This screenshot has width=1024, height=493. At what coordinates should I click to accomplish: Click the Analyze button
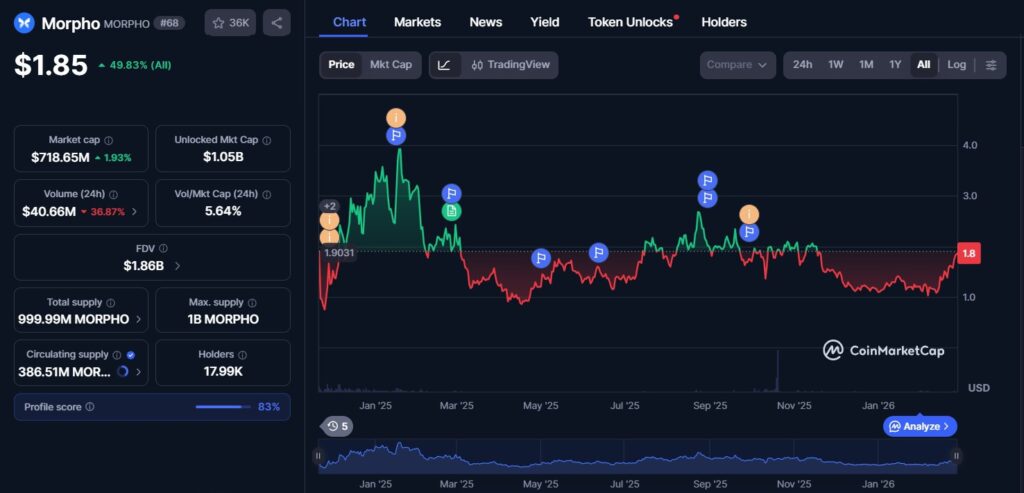pyautogui.click(x=920, y=426)
